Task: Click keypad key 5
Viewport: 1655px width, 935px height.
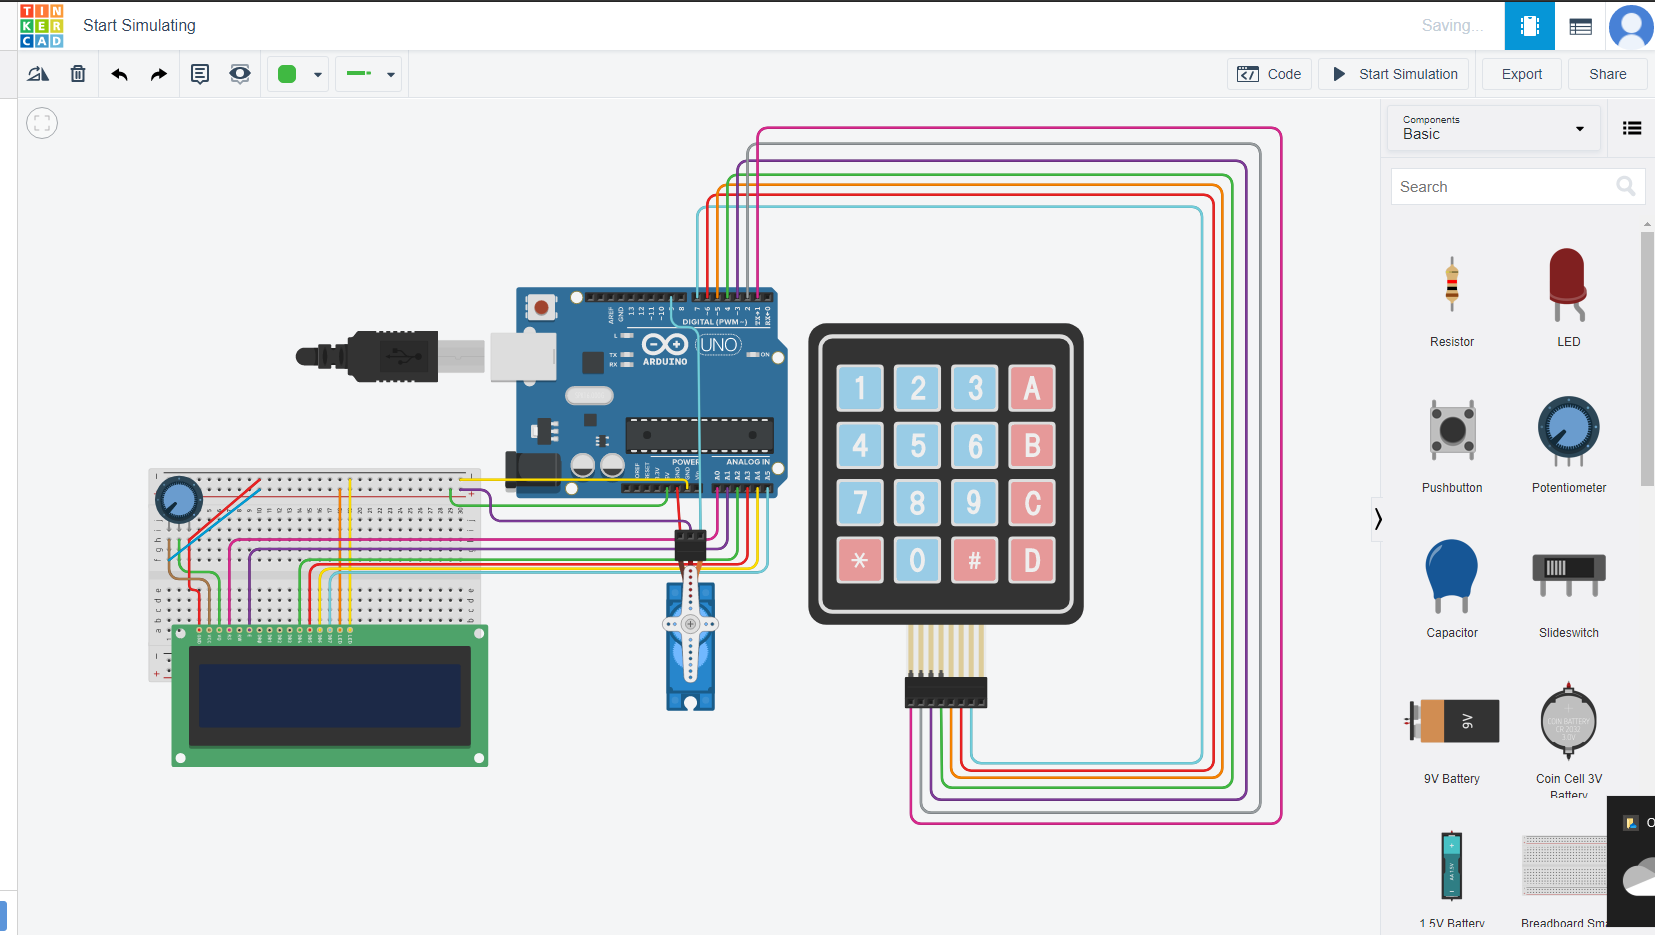Action: point(917,445)
